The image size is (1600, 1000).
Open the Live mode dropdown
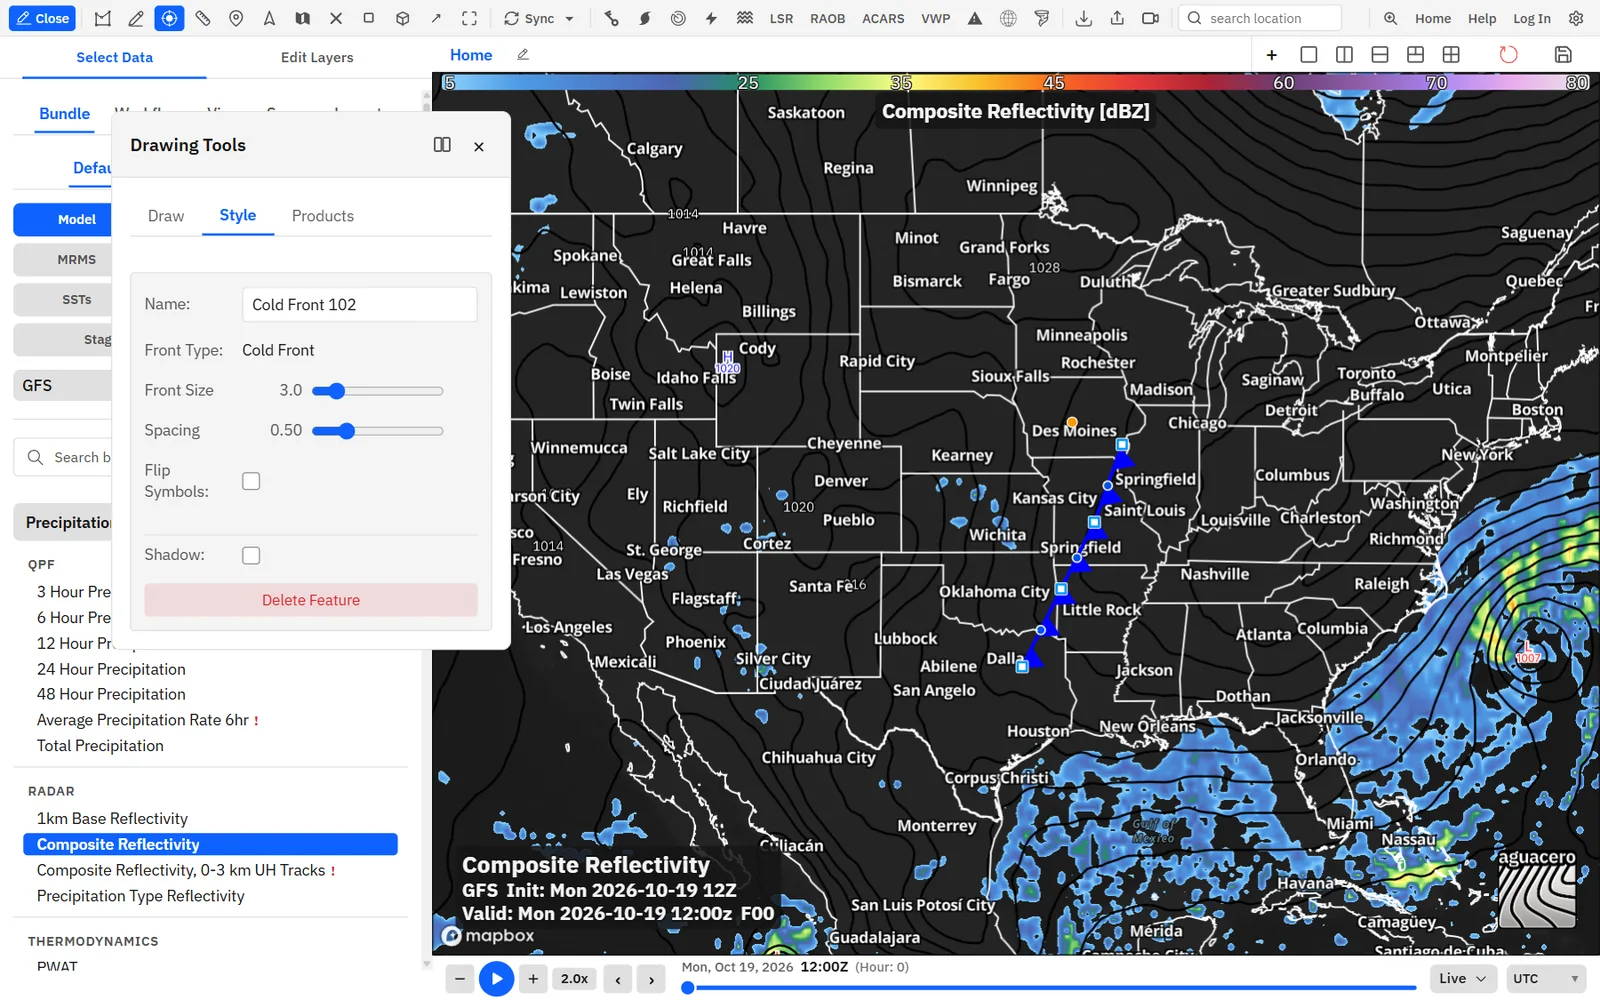(1462, 978)
